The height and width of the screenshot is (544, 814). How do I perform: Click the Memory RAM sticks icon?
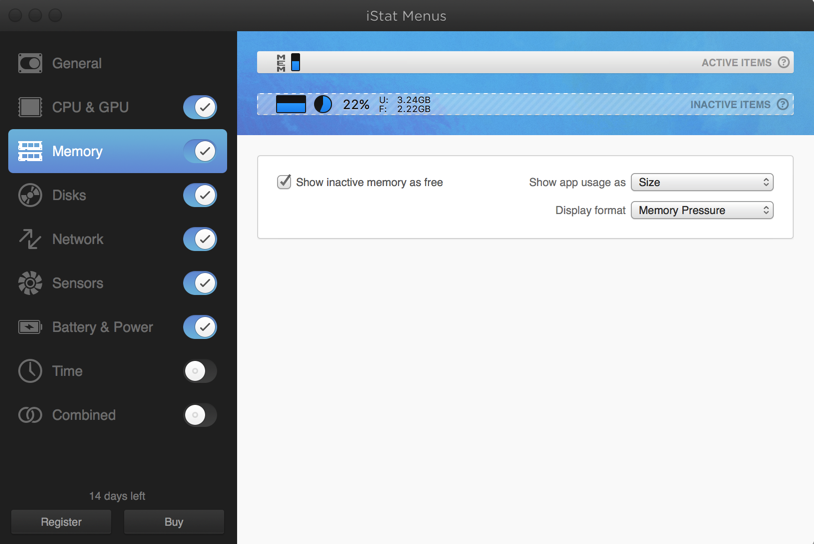[x=30, y=151]
